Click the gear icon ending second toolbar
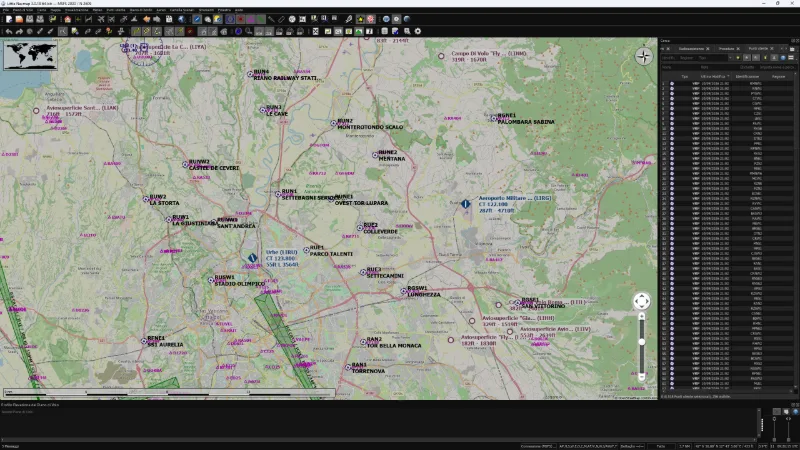 pyautogui.click(x=418, y=32)
